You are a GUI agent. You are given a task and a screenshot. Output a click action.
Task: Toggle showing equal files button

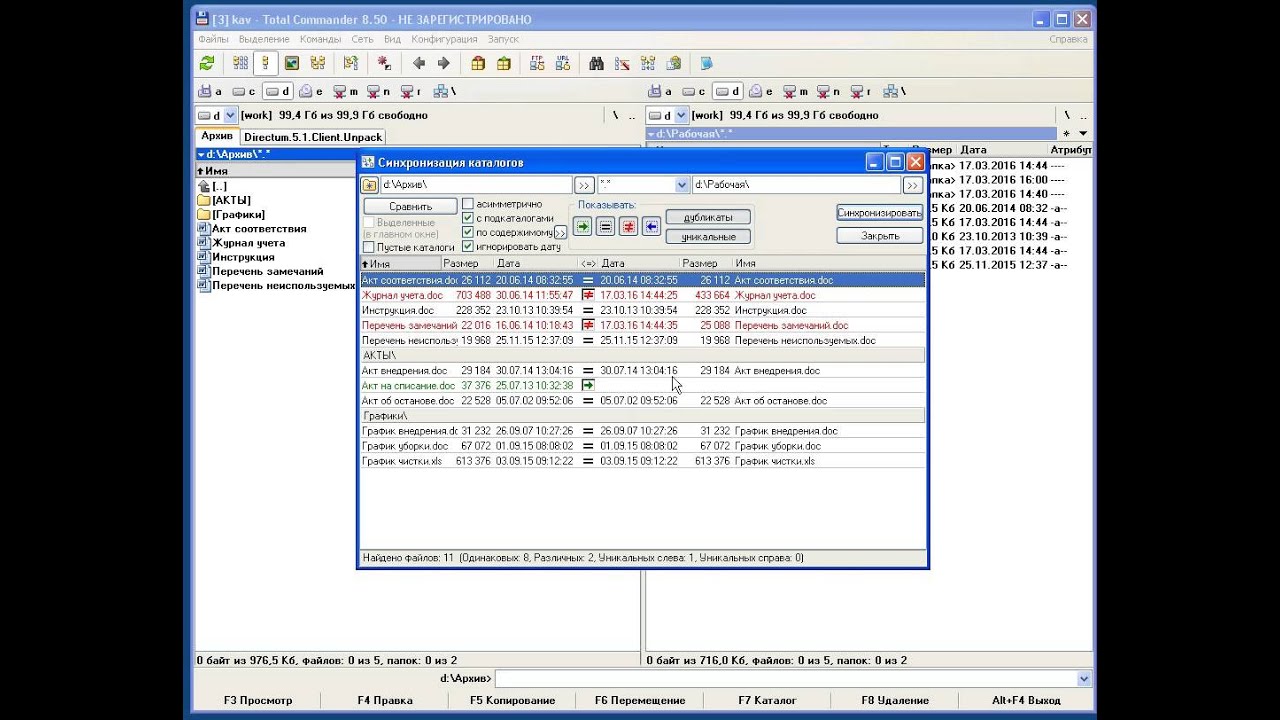[x=606, y=226]
